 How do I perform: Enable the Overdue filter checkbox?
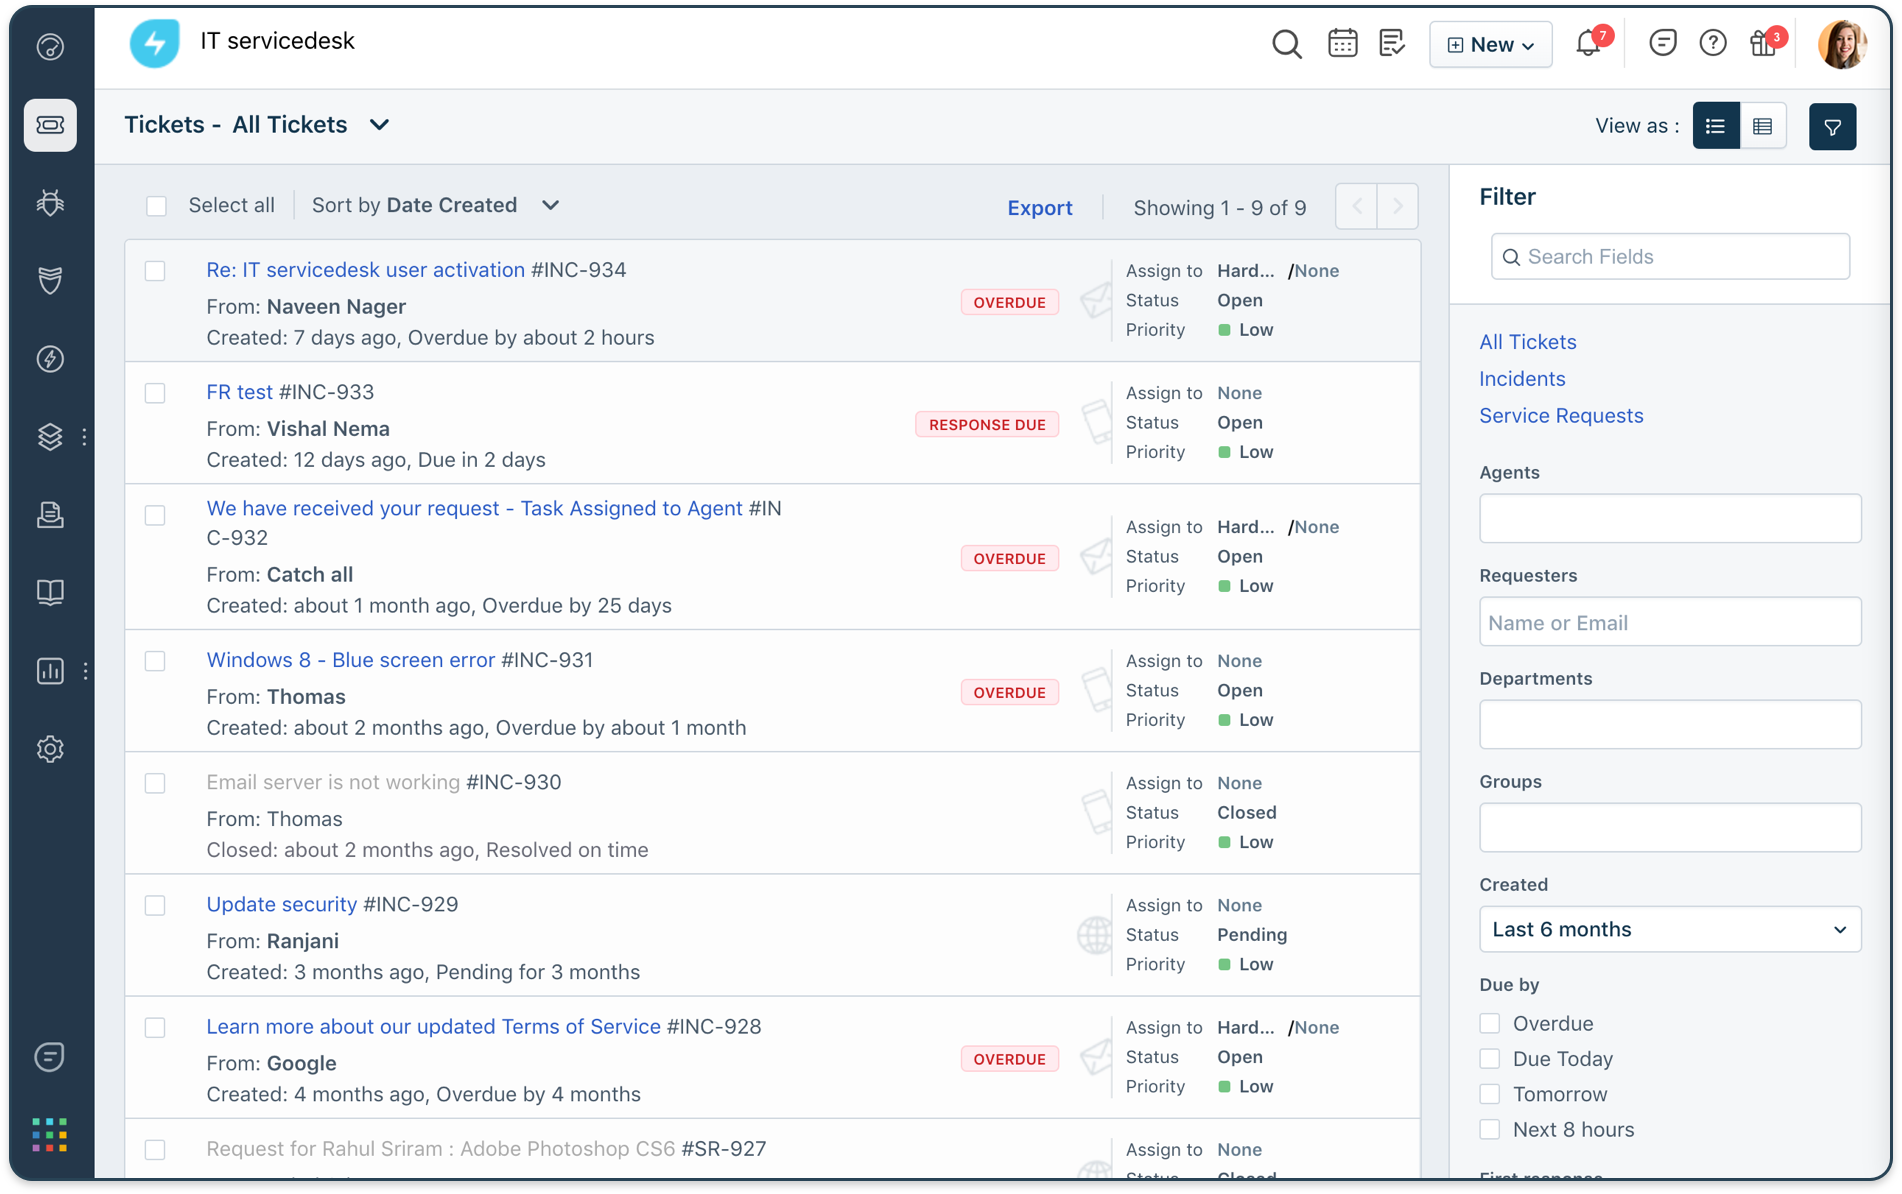point(1489,1023)
